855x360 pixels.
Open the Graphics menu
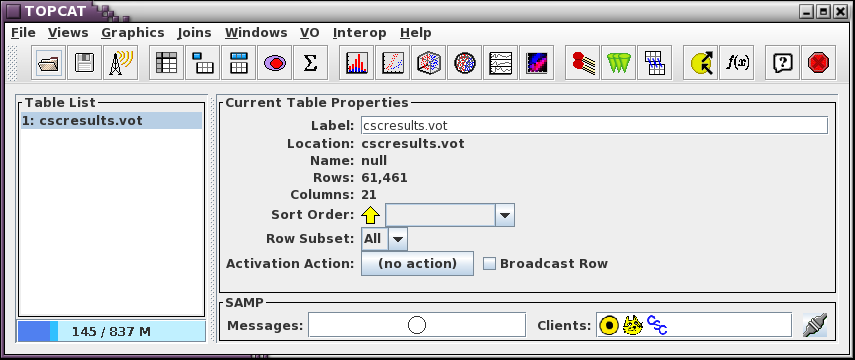(x=133, y=33)
